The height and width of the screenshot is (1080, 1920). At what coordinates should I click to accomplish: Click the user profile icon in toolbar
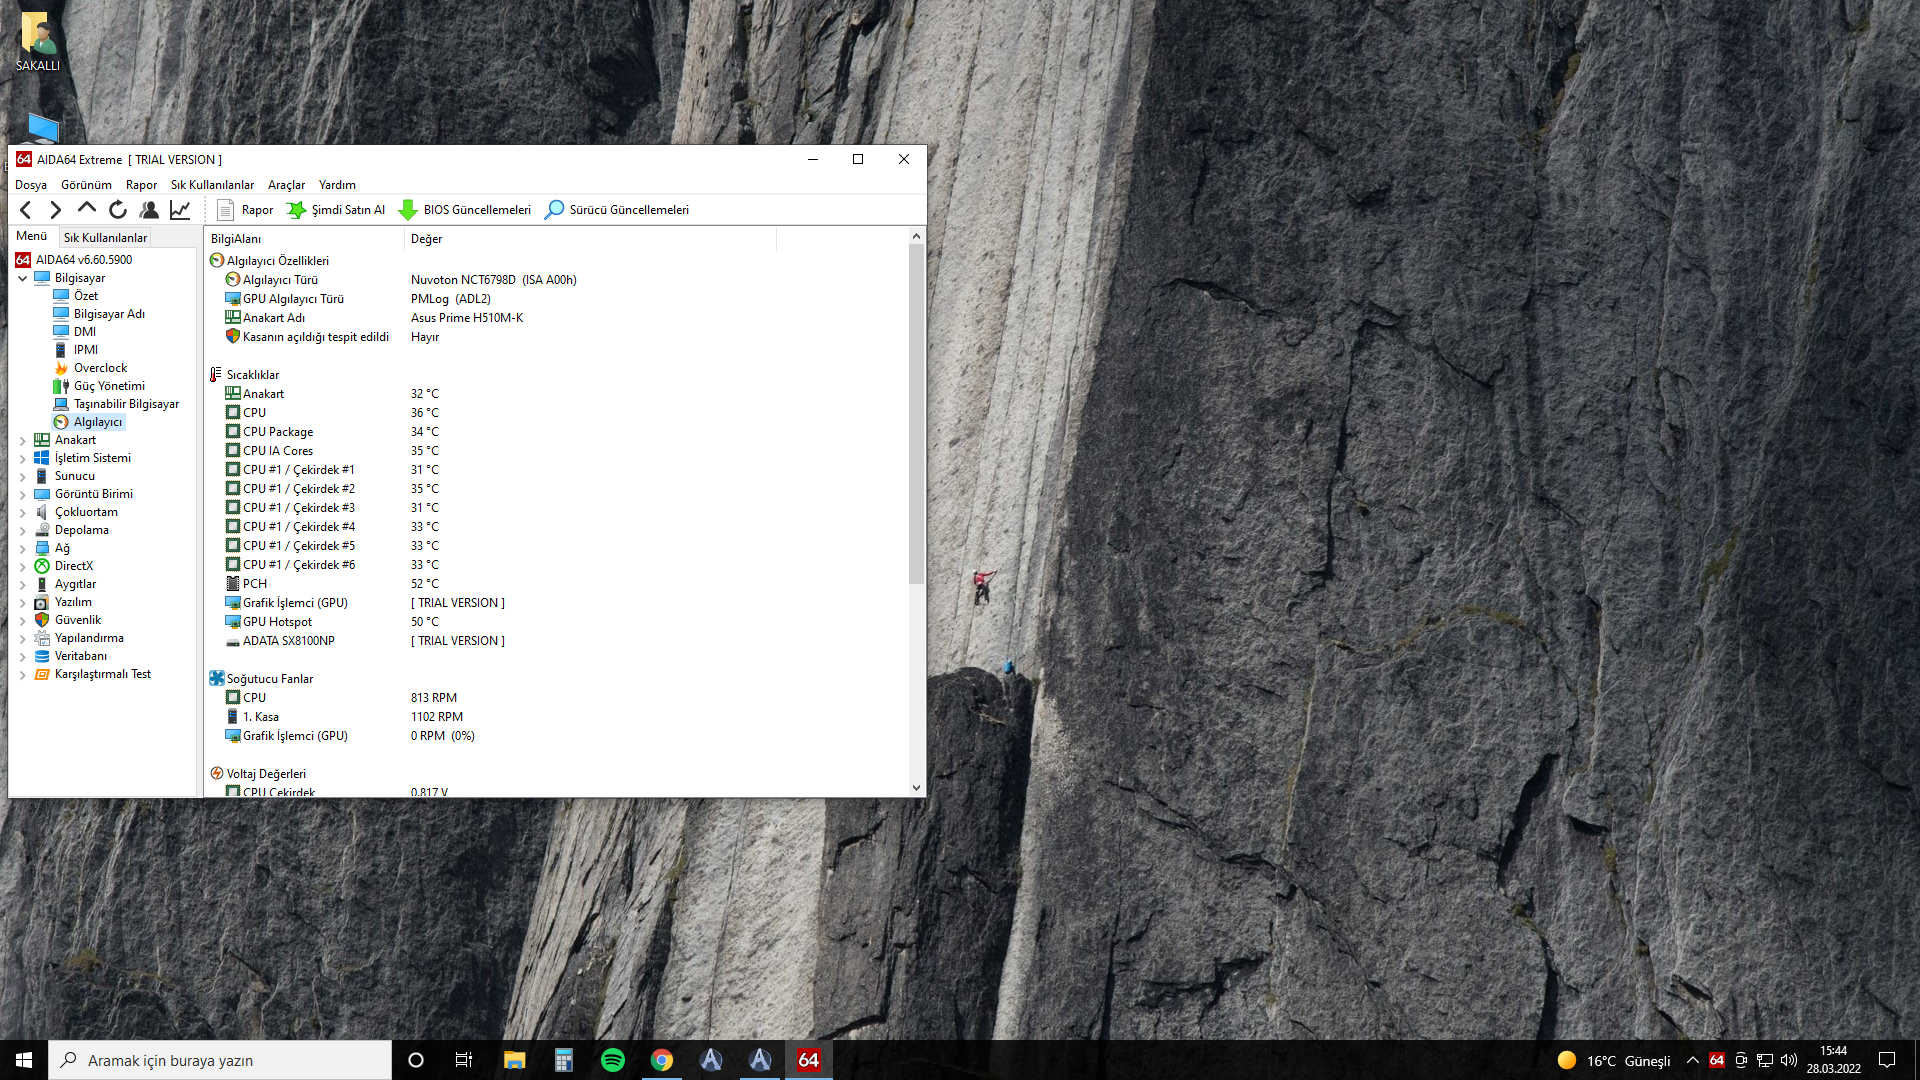click(149, 210)
